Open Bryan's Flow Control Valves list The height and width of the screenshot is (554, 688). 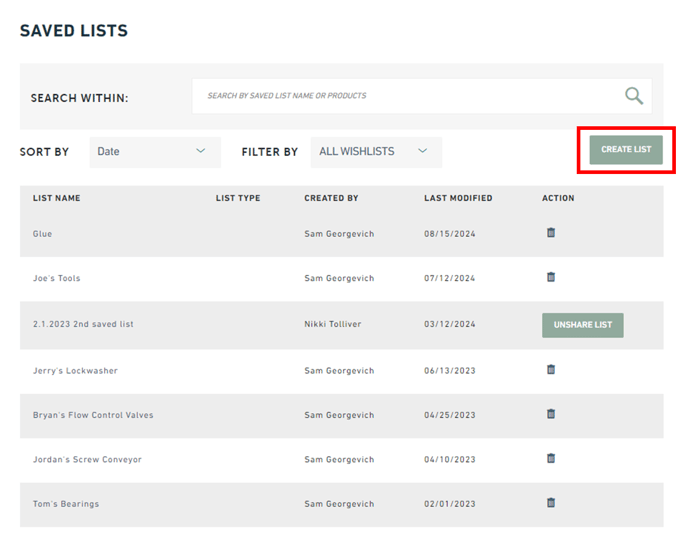(93, 415)
